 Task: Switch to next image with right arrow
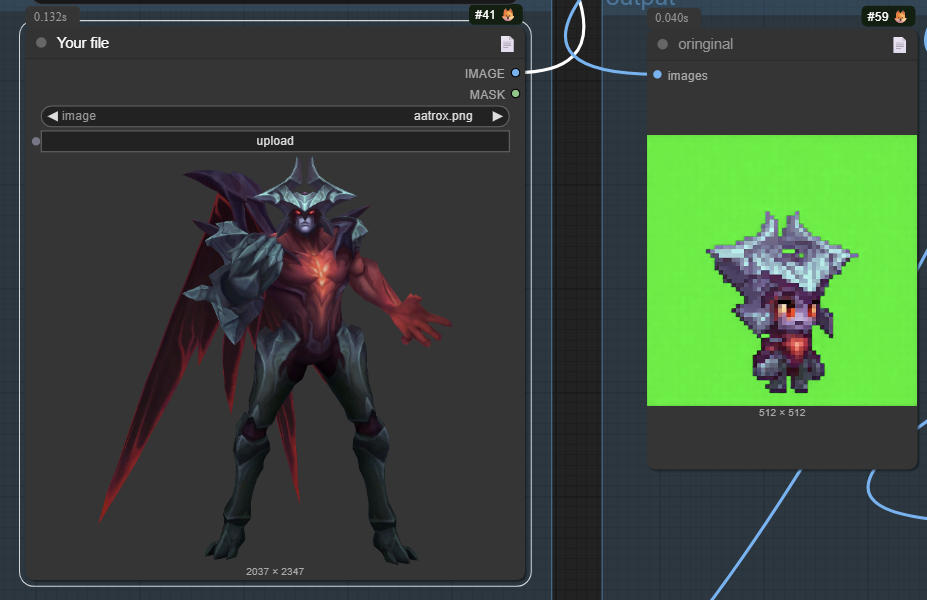click(x=498, y=116)
